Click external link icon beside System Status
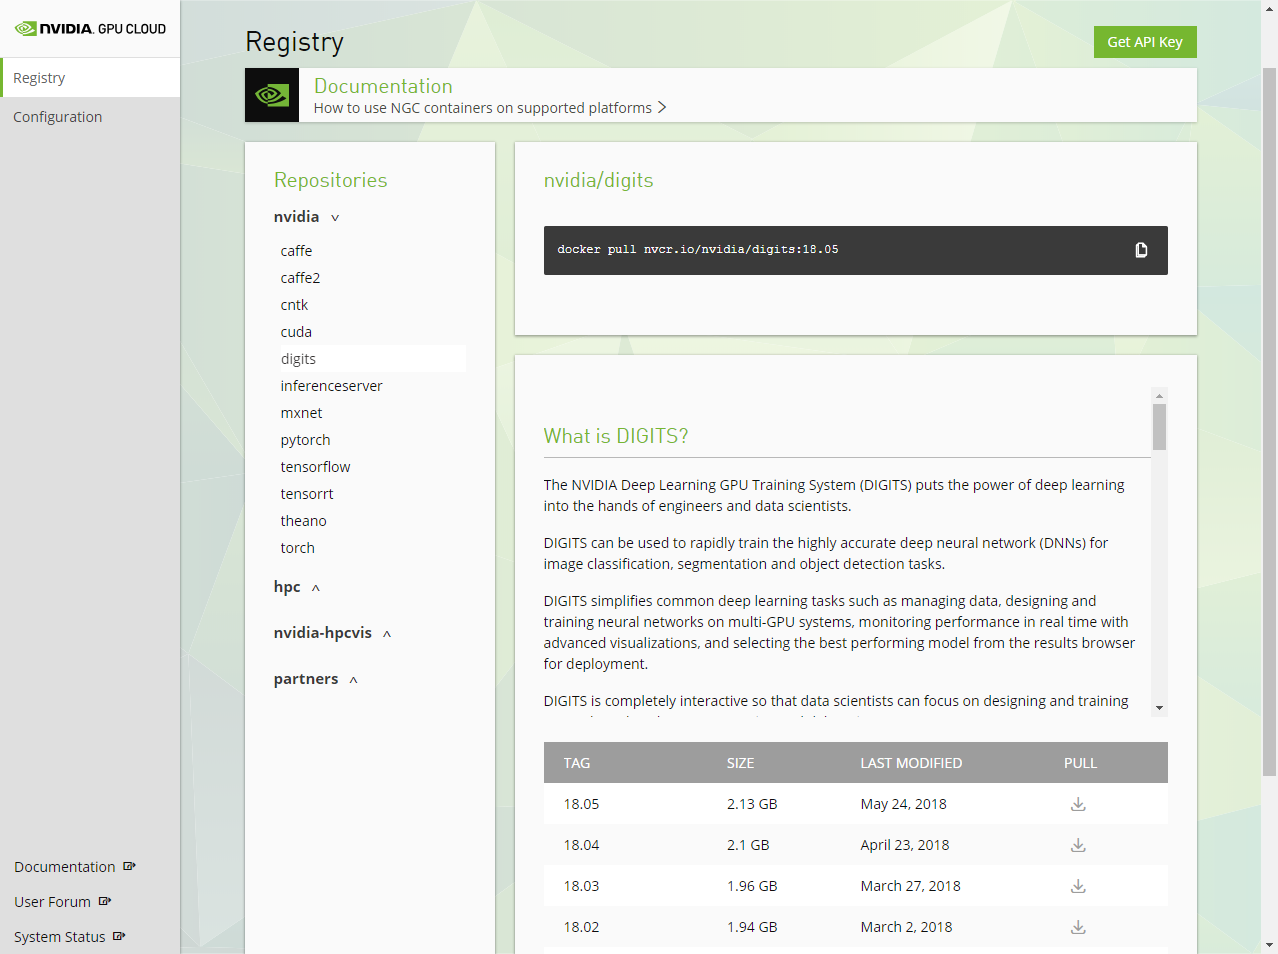The image size is (1278, 954). point(119,936)
